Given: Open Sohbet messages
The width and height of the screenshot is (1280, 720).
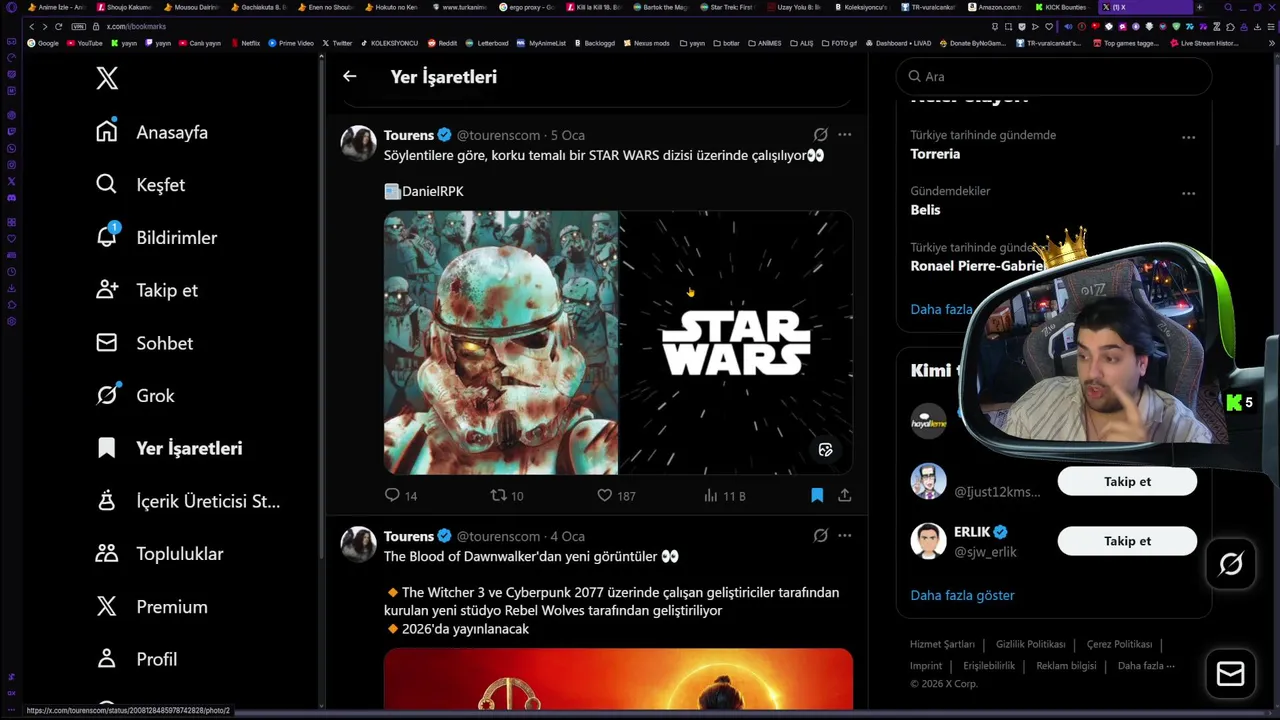Looking at the screenshot, I should point(144,343).
